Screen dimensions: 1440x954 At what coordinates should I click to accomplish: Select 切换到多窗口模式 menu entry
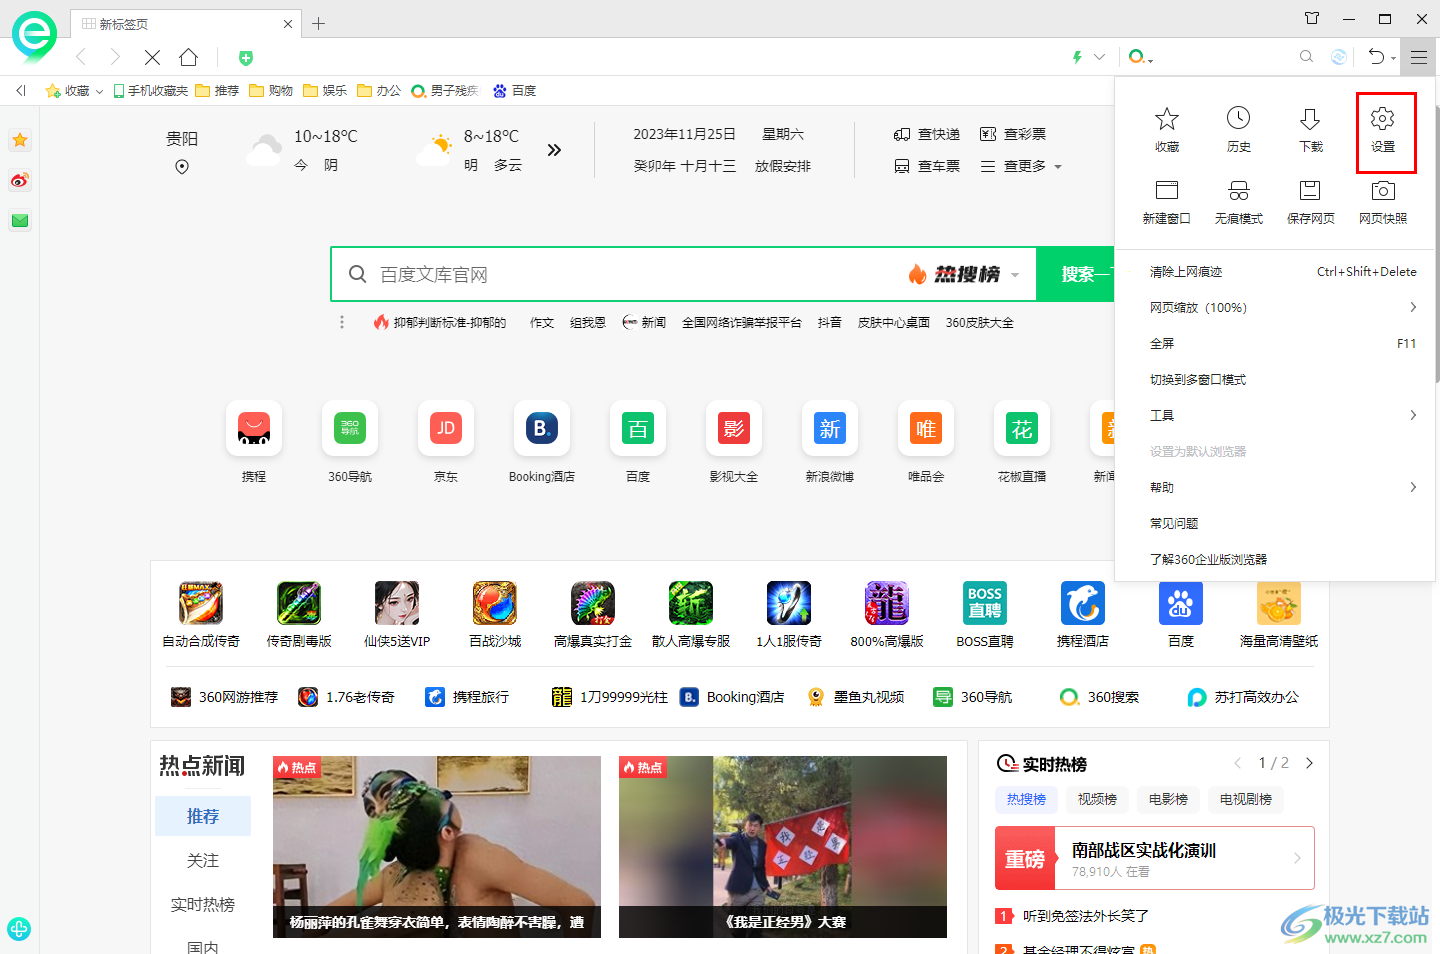(x=1275, y=379)
